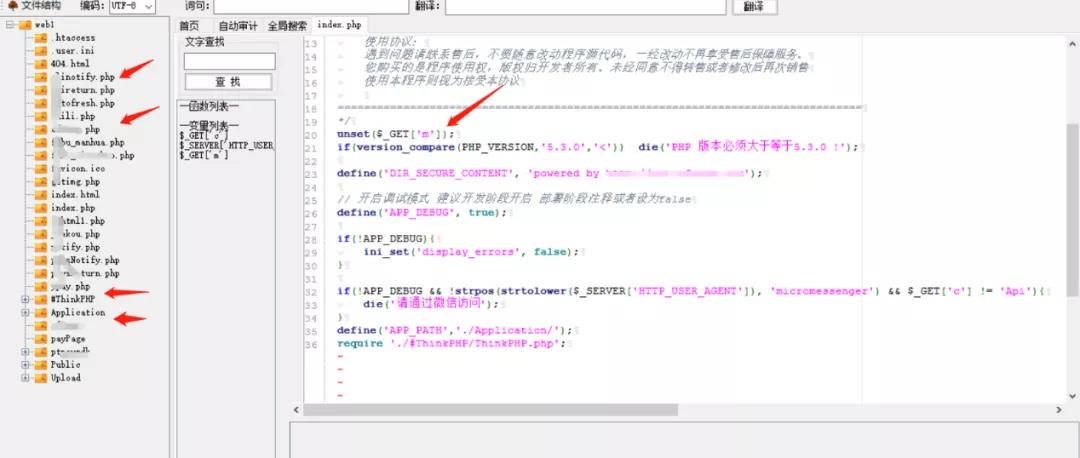Select the payPage tree item
Image resolution: width=1080 pixels, height=458 pixels.
tap(68, 339)
